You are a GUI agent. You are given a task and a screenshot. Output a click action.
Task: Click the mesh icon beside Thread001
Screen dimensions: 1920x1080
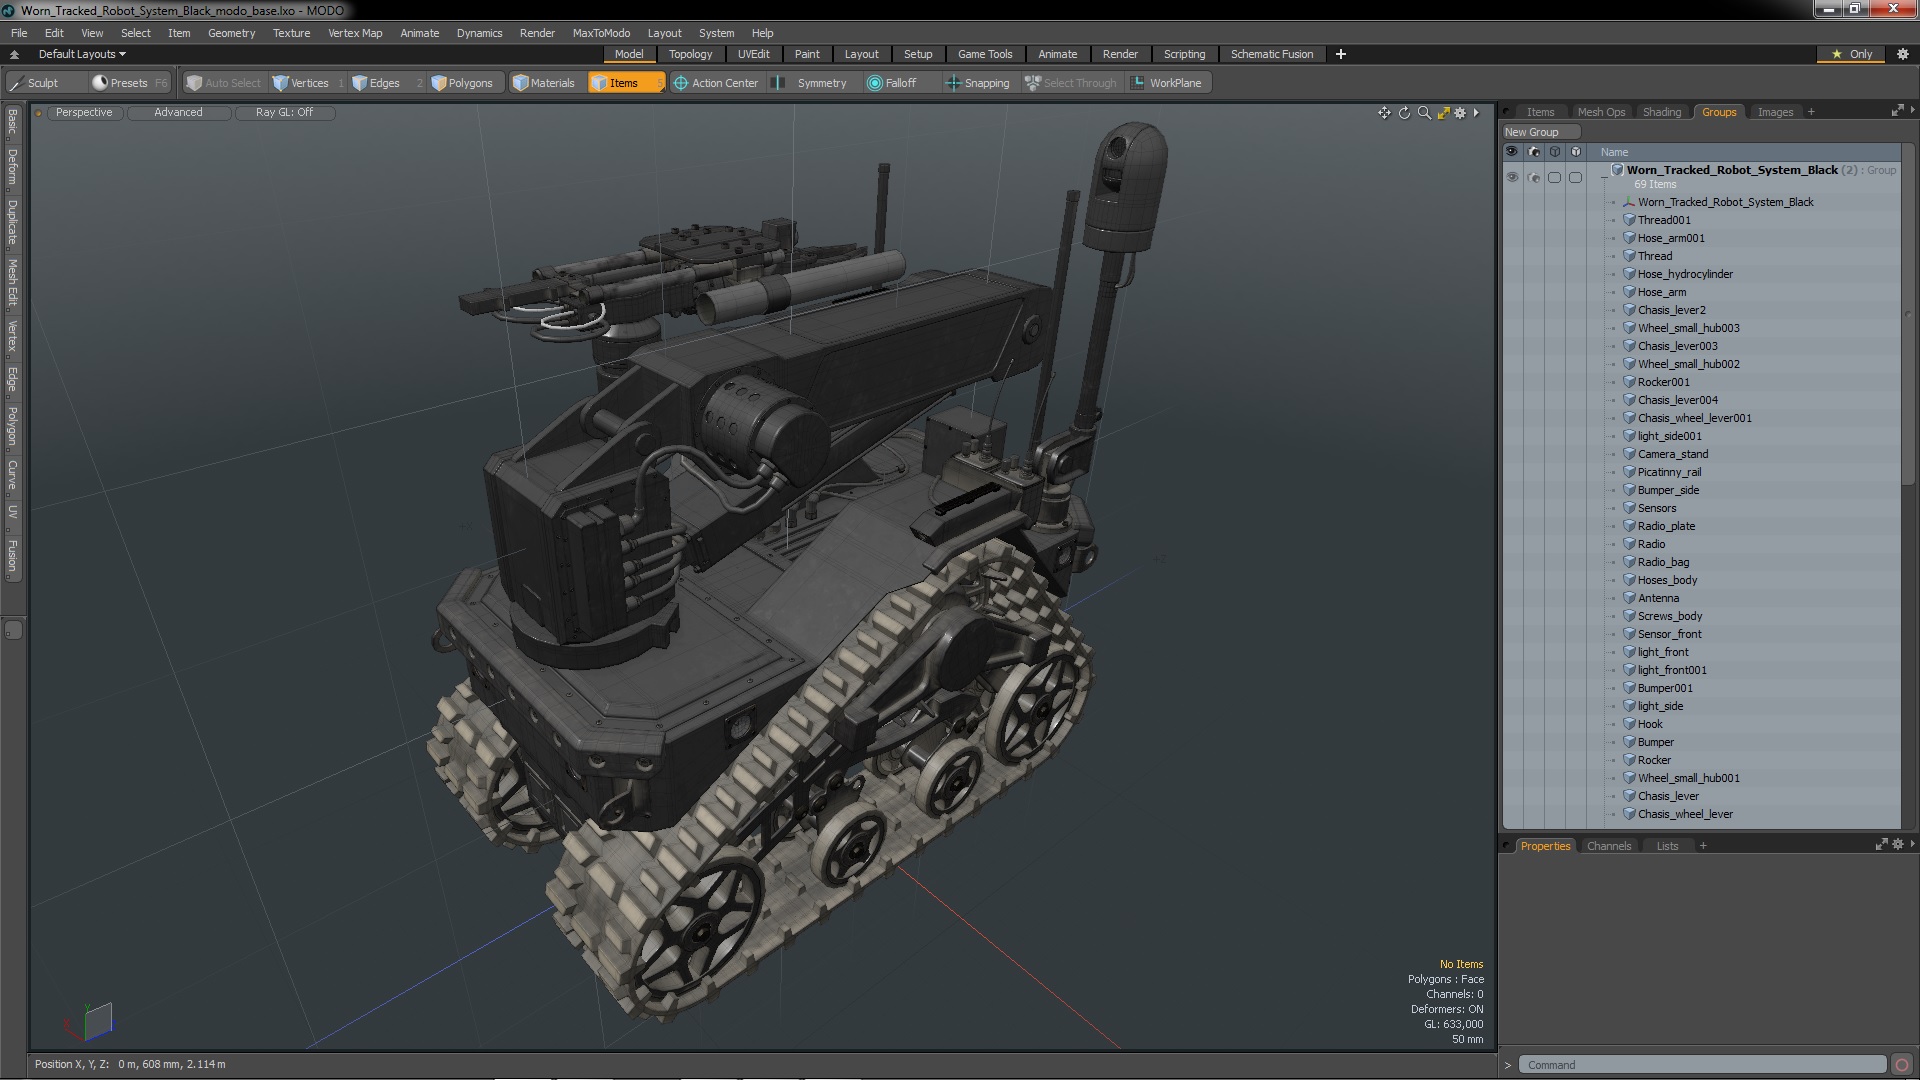coord(1629,220)
